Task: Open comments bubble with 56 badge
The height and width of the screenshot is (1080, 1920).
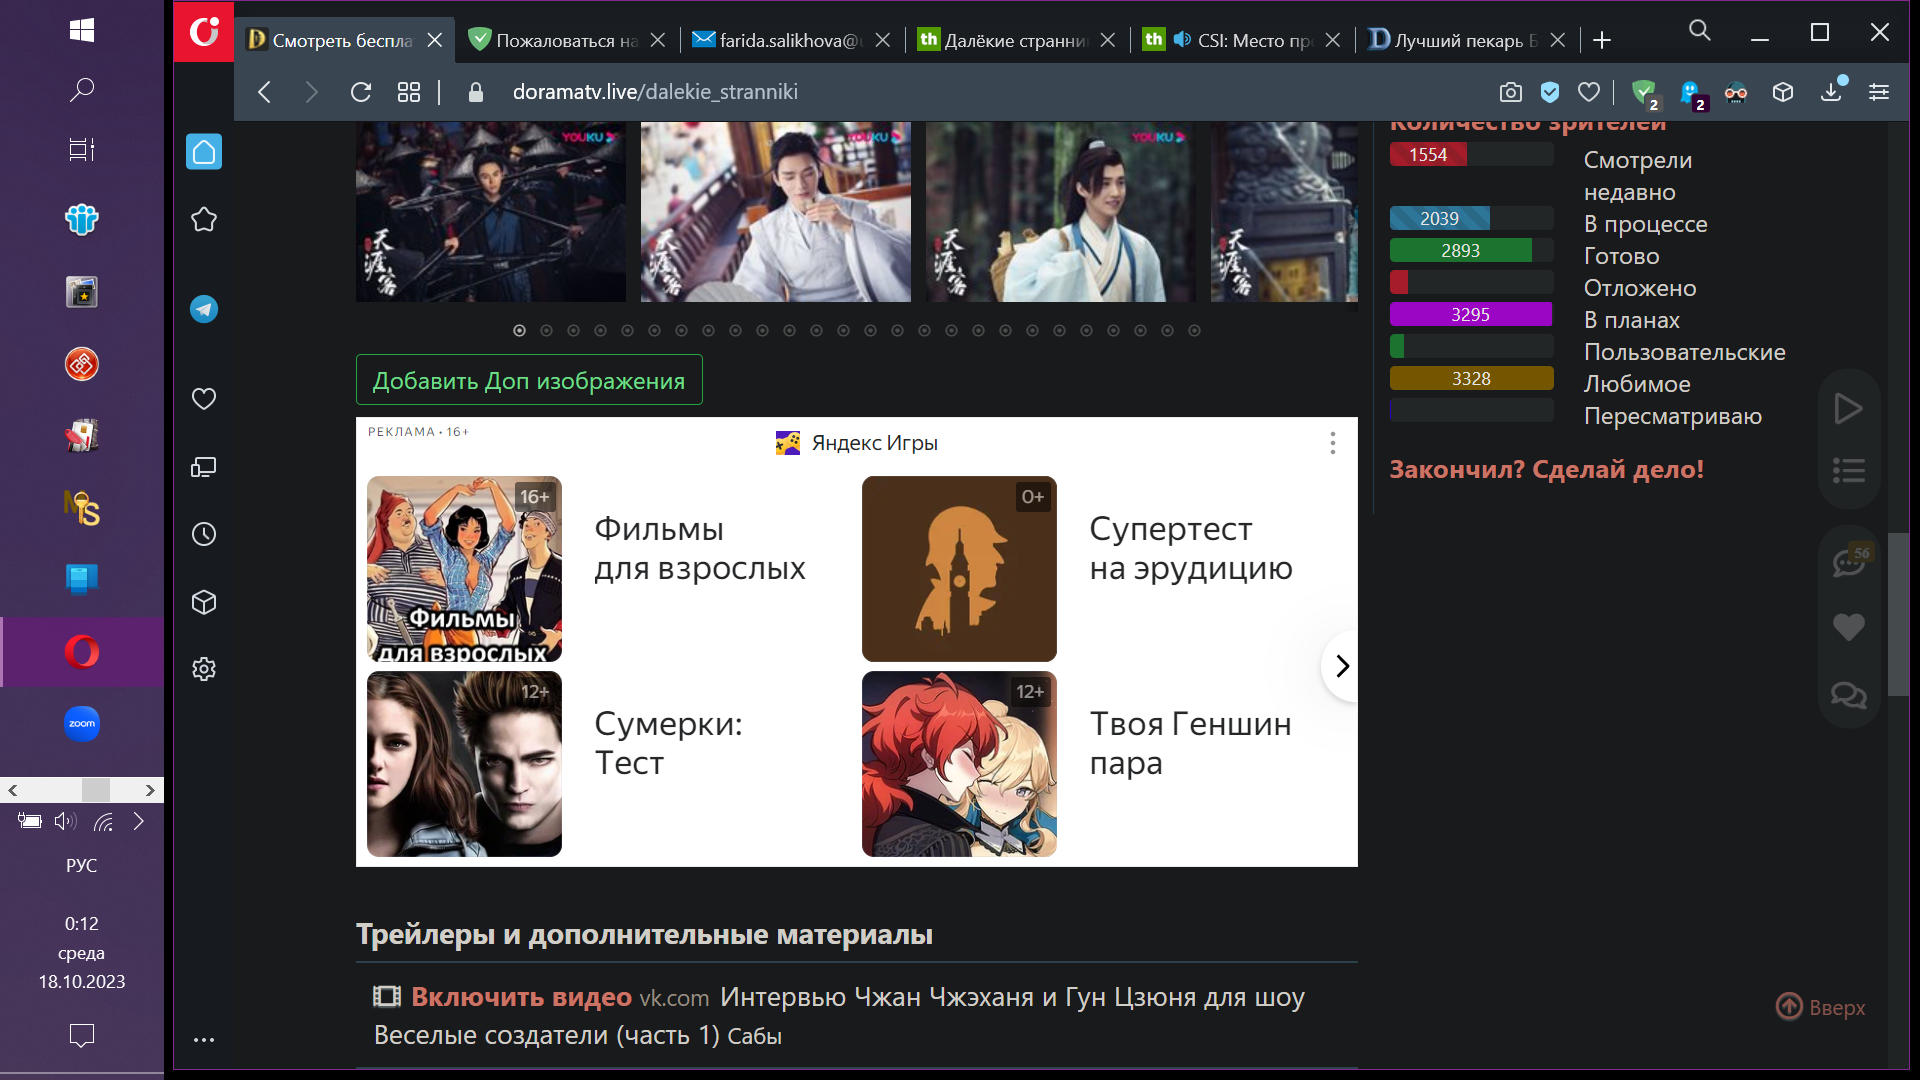Action: coord(1849,561)
